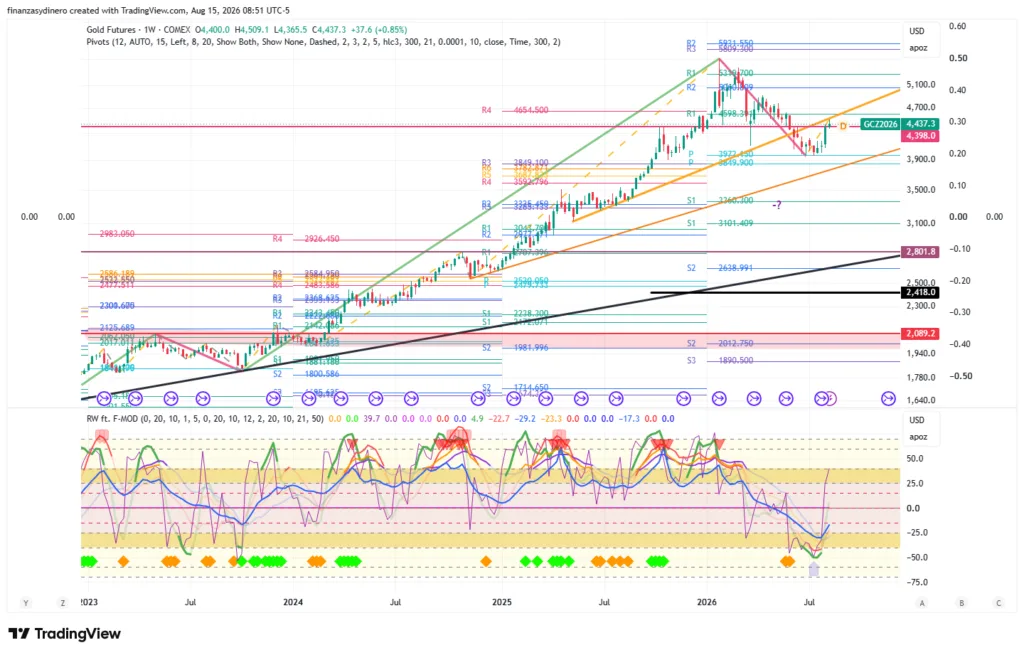
Task: Click the S2 1800.586 pivot label
Action: [x=306, y=374]
